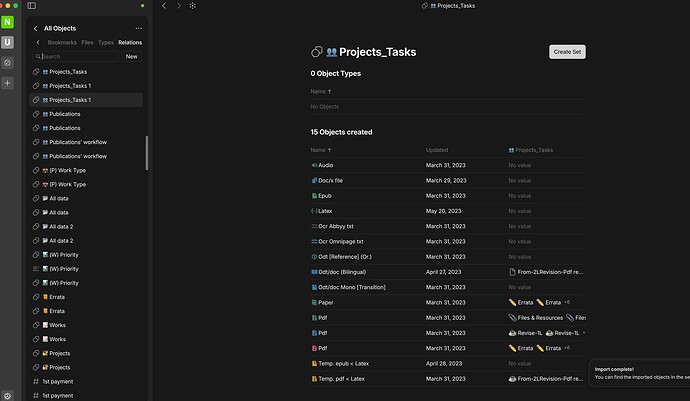Check the green sync status dot
The width and height of the screenshot is (690, 401).
142,6
